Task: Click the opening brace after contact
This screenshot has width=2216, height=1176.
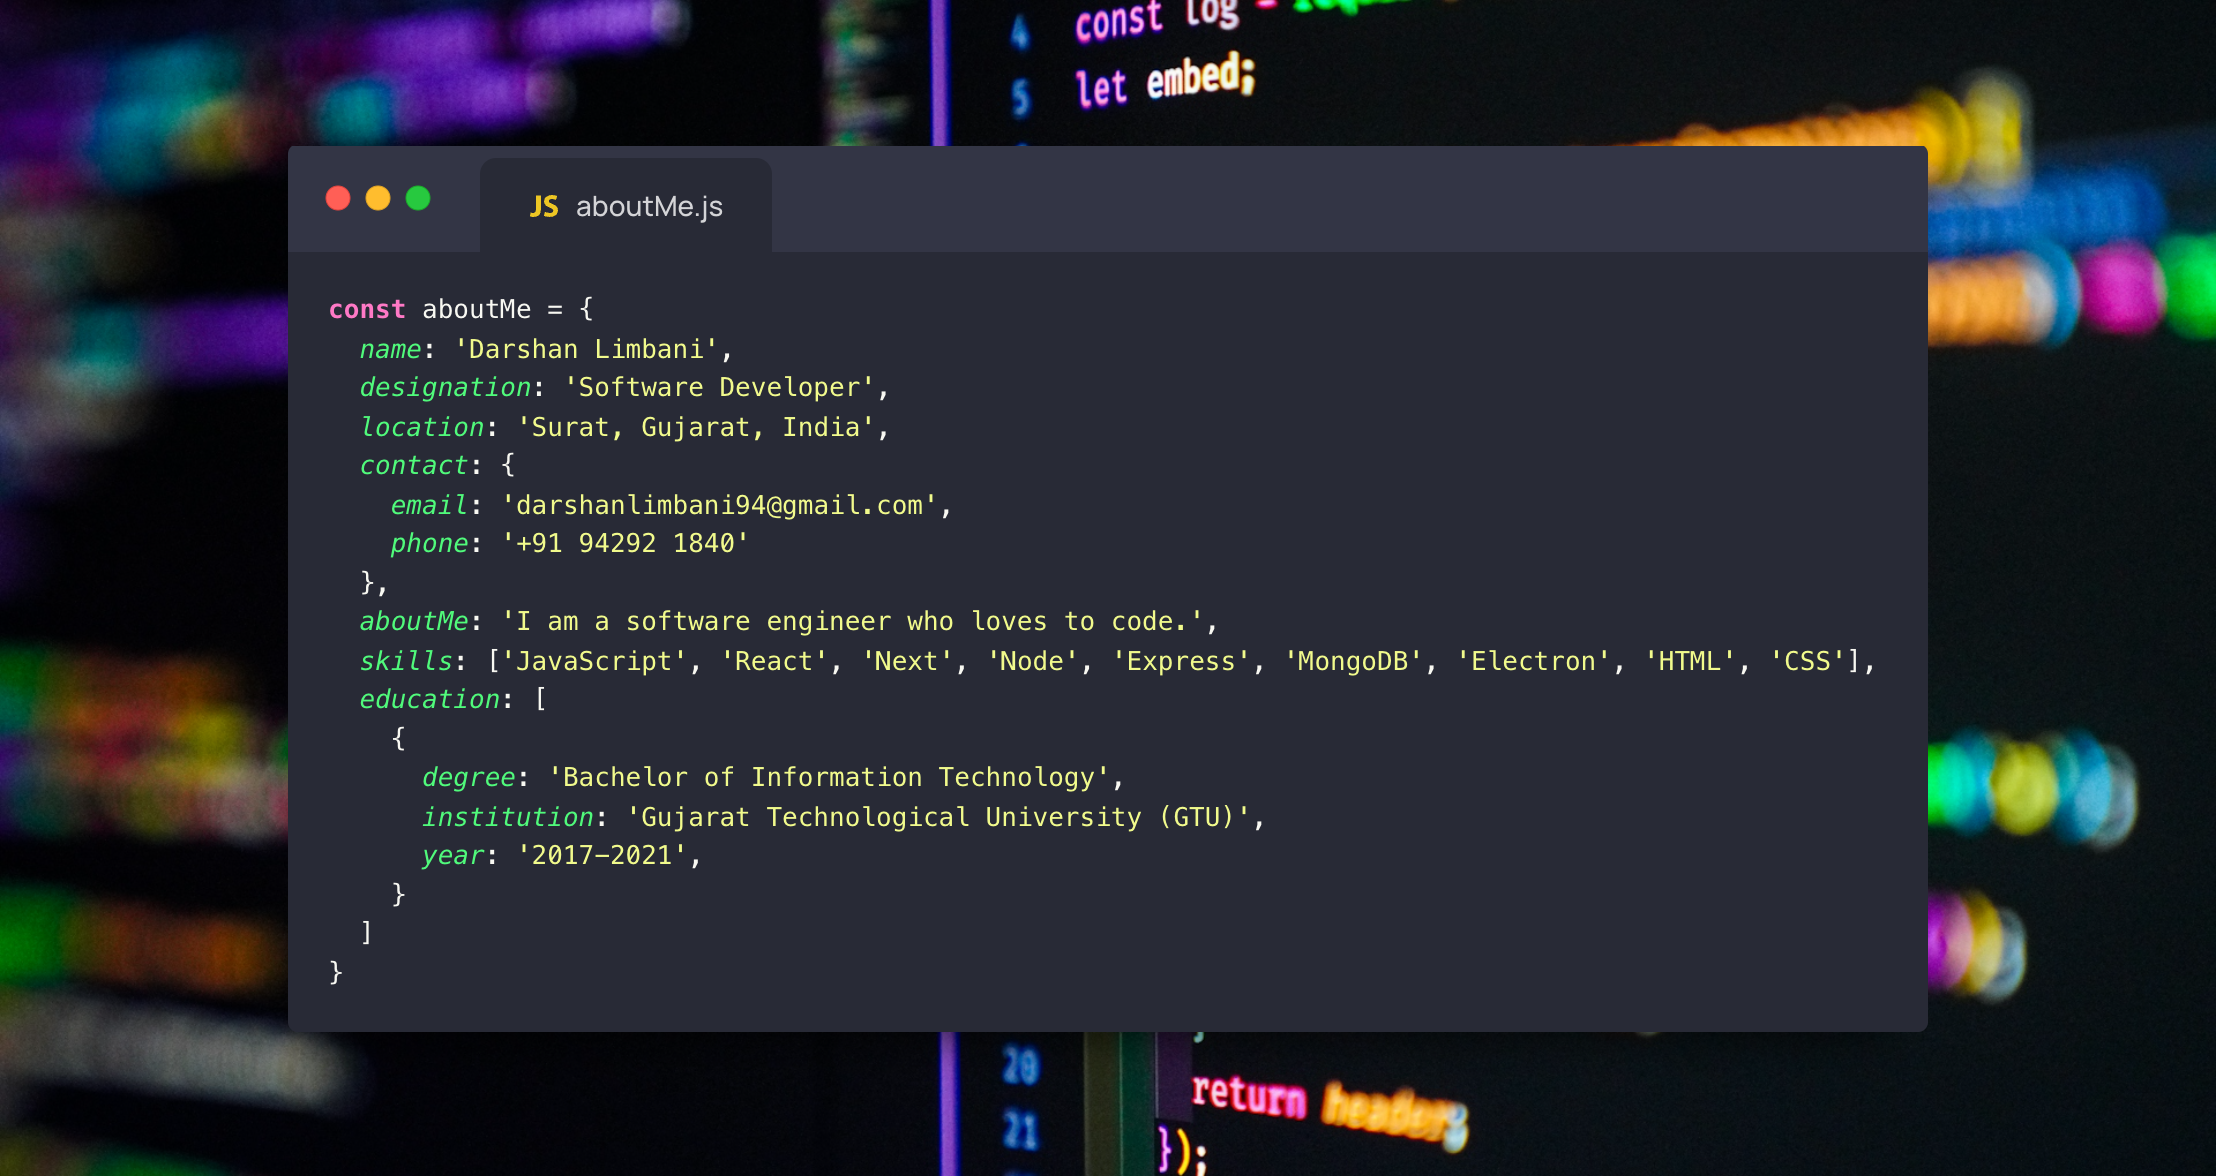Action: click(508, 465)
